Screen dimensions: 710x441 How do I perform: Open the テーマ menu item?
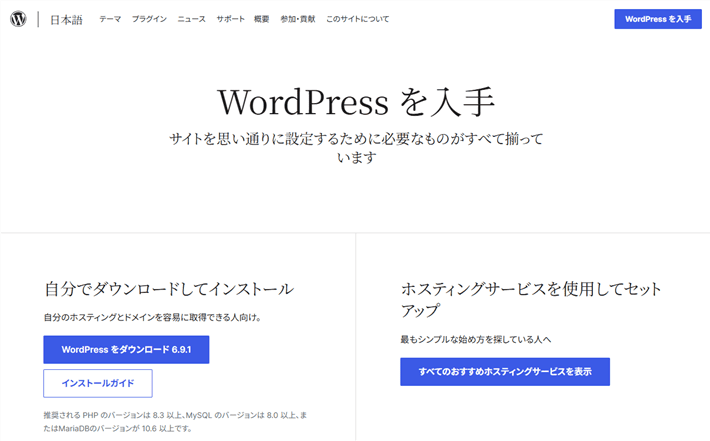click(110, 19)
